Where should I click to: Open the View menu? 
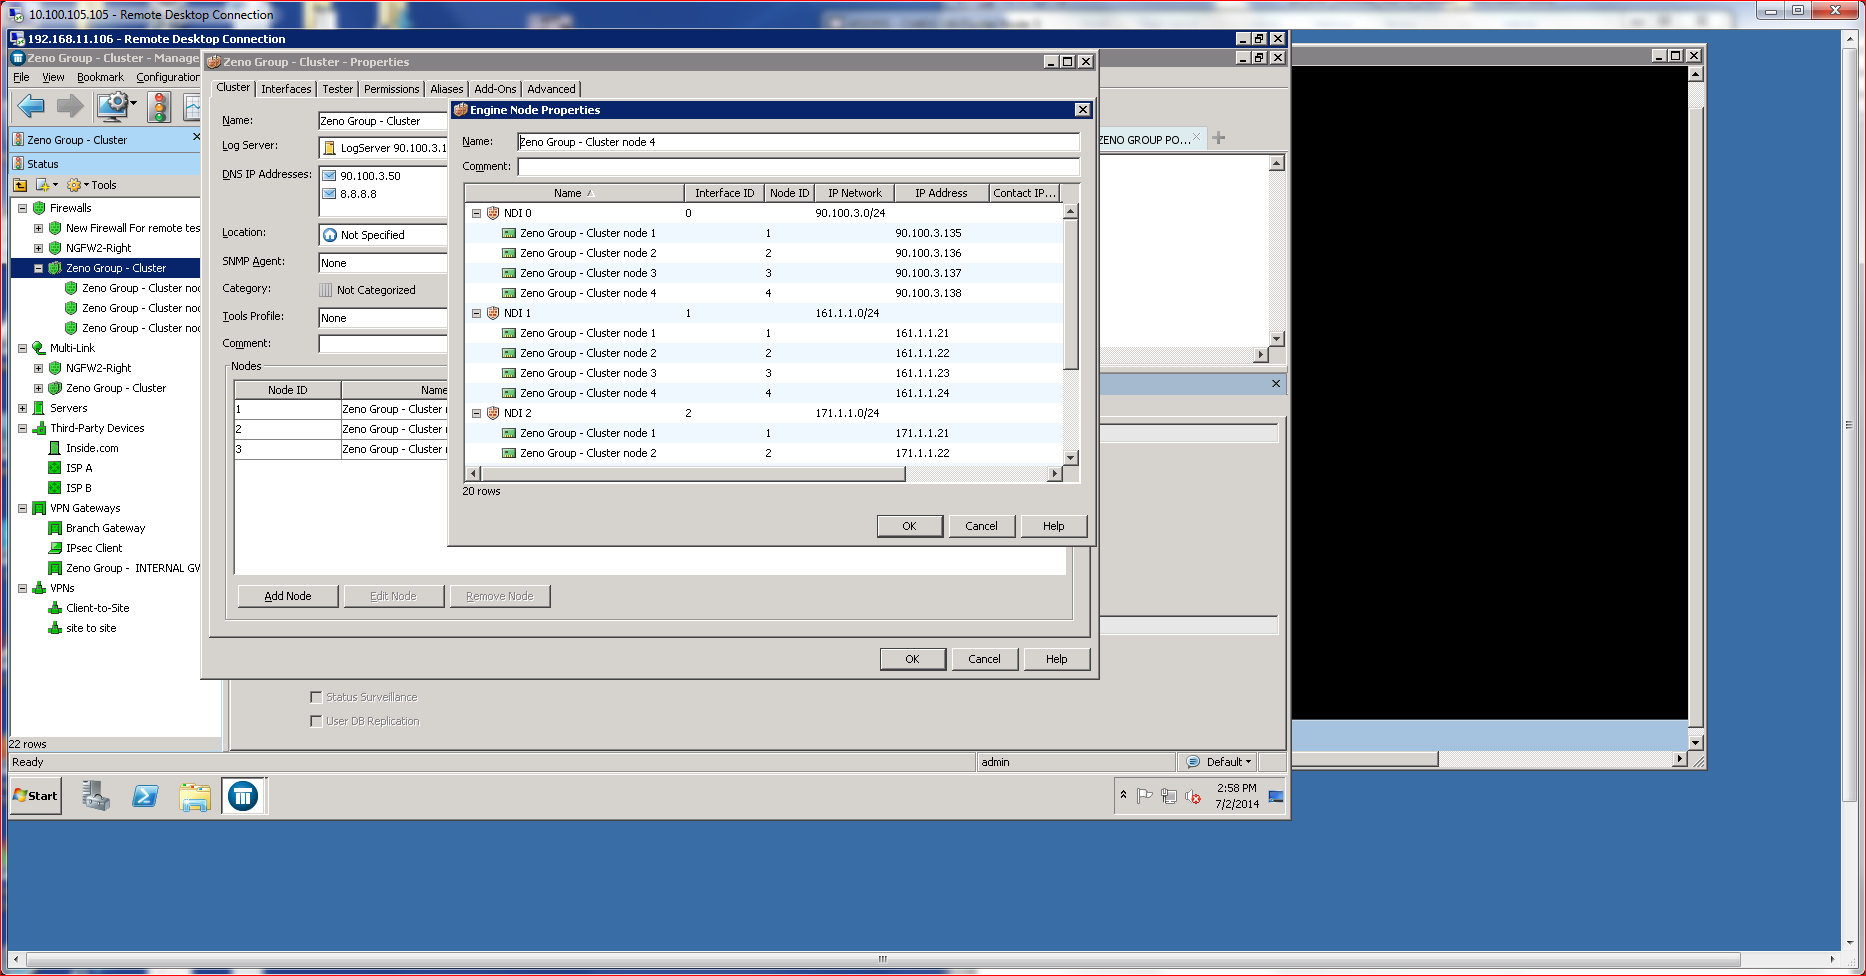coord(53,77)
